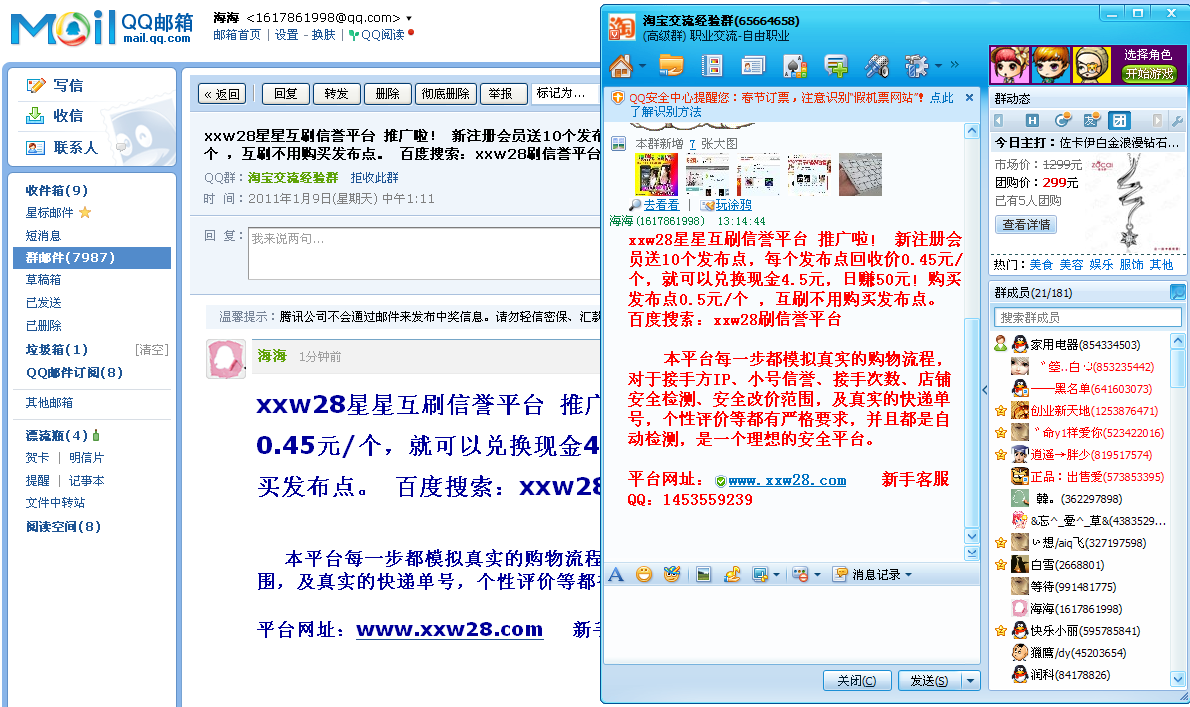Image resolution: width=1190 pixels, height=707 pixels.
Task: Open the font style 'A' icon
Action: click(x=616, y=574)
